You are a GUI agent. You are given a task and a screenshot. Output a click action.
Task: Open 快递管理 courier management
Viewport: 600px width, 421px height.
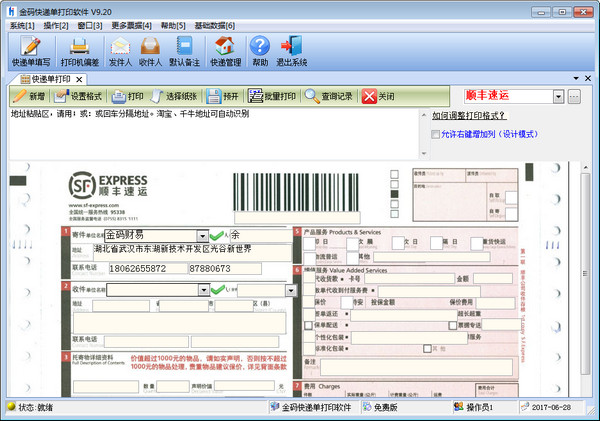(x=225, y=52)
